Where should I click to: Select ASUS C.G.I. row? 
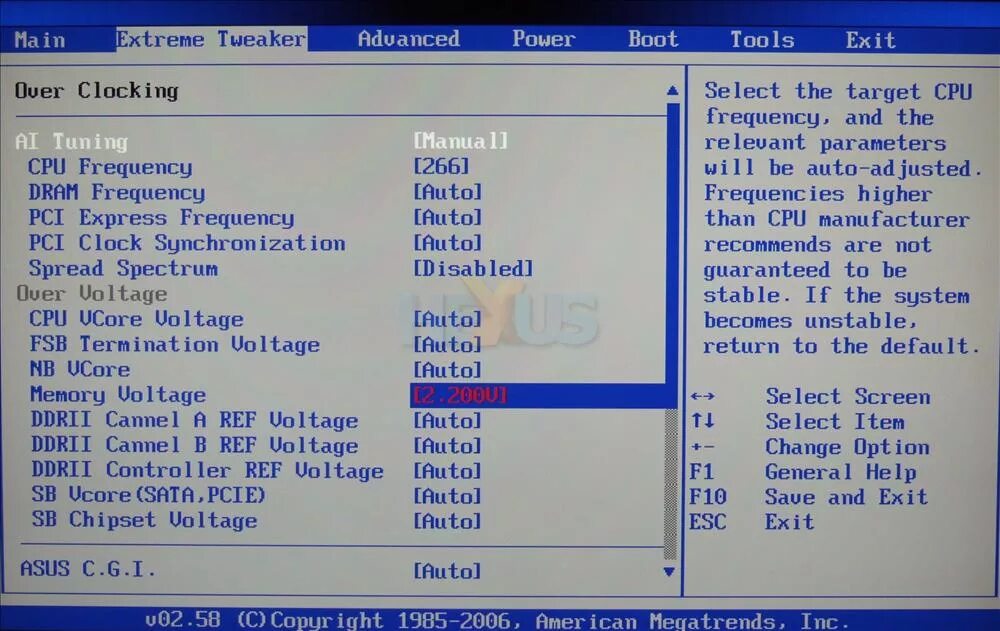click(88, 568)
